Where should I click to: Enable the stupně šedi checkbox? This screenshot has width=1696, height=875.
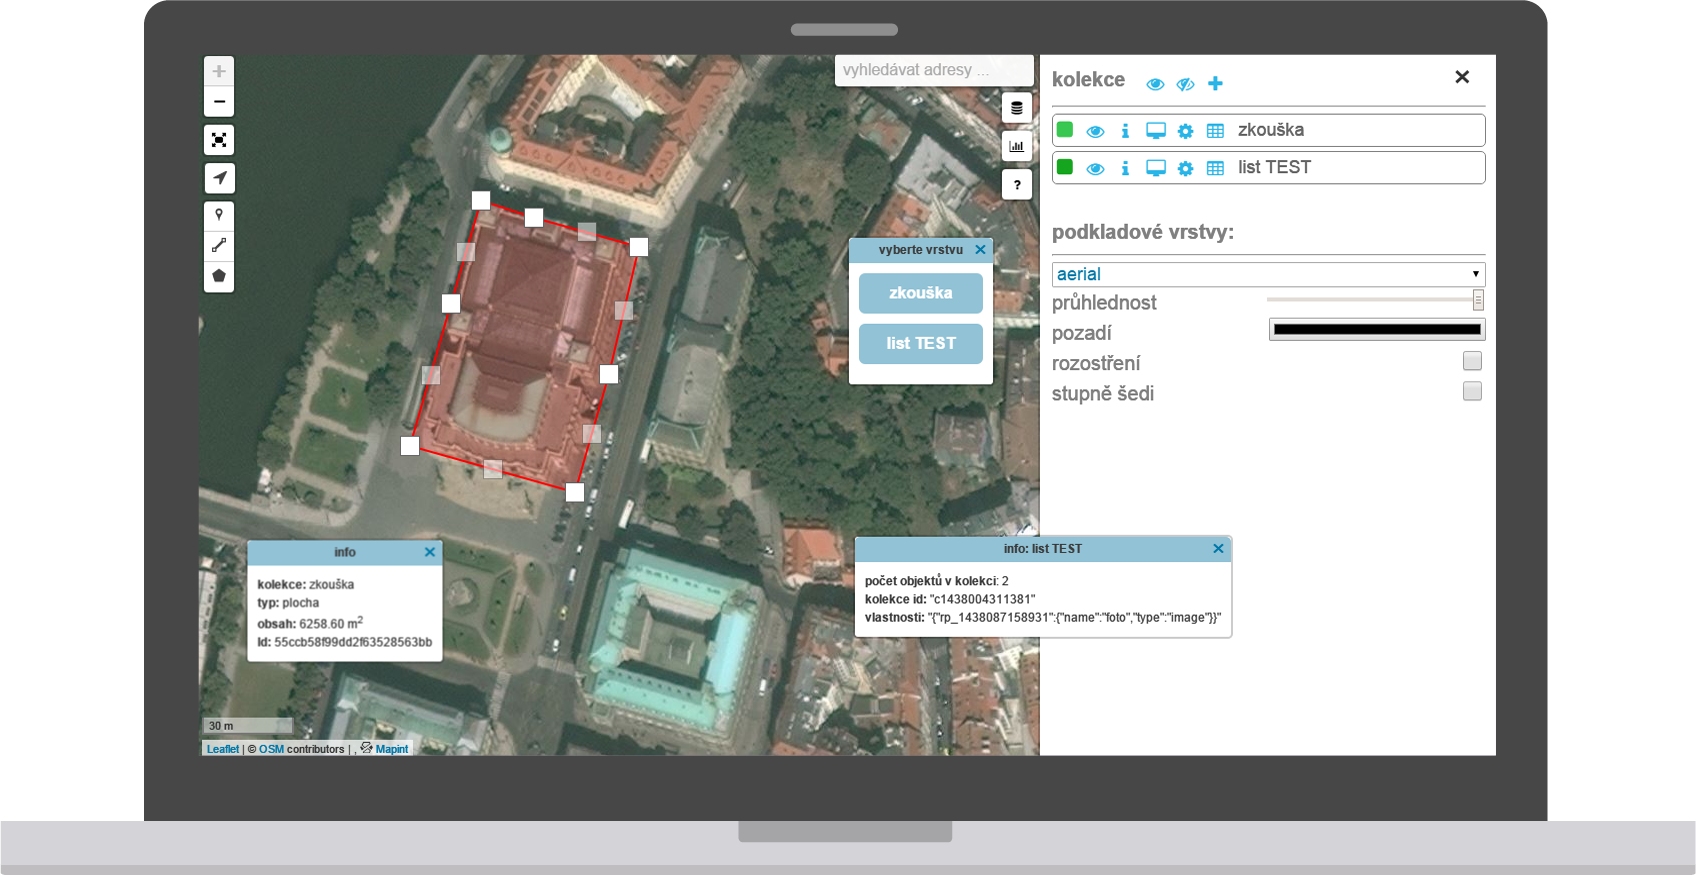[x=1472, y=391]
